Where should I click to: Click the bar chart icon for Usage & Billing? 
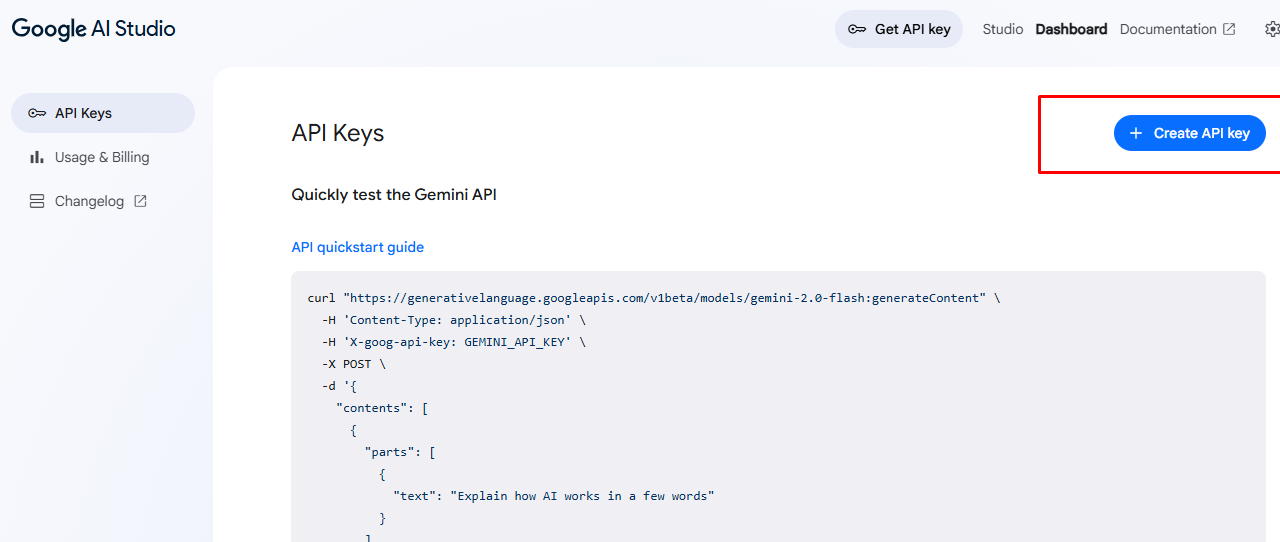click(37, 157)
